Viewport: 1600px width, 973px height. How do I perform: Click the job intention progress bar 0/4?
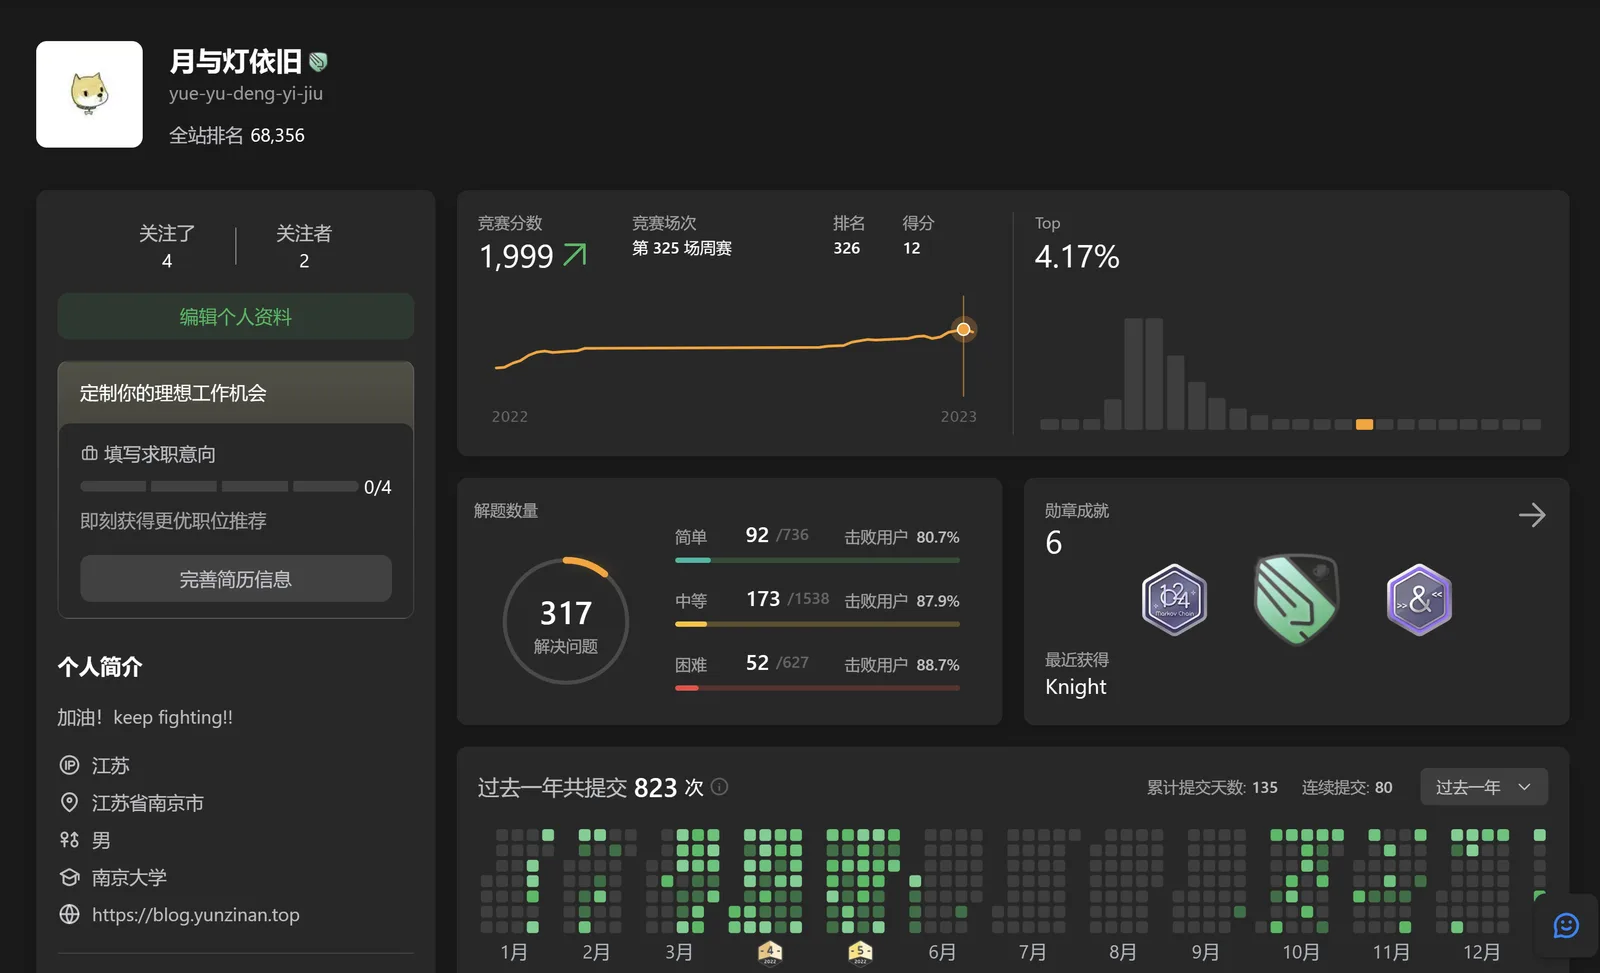pos(219,487)
